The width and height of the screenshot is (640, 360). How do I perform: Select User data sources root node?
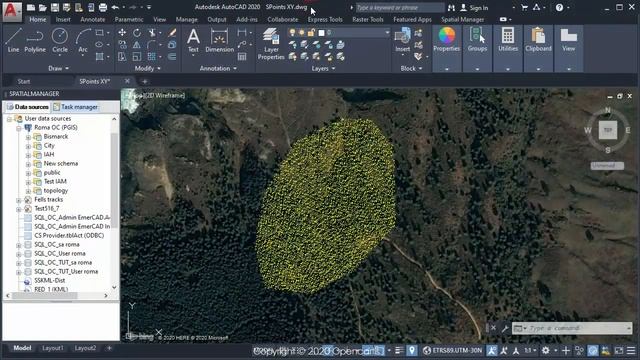[47, 118]
